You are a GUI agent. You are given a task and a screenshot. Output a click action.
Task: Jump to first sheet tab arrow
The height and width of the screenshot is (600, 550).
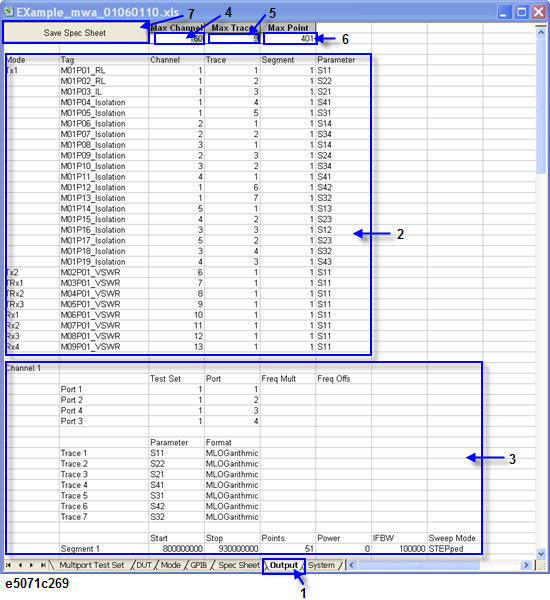pyautogui.click(x=9, y=565)
